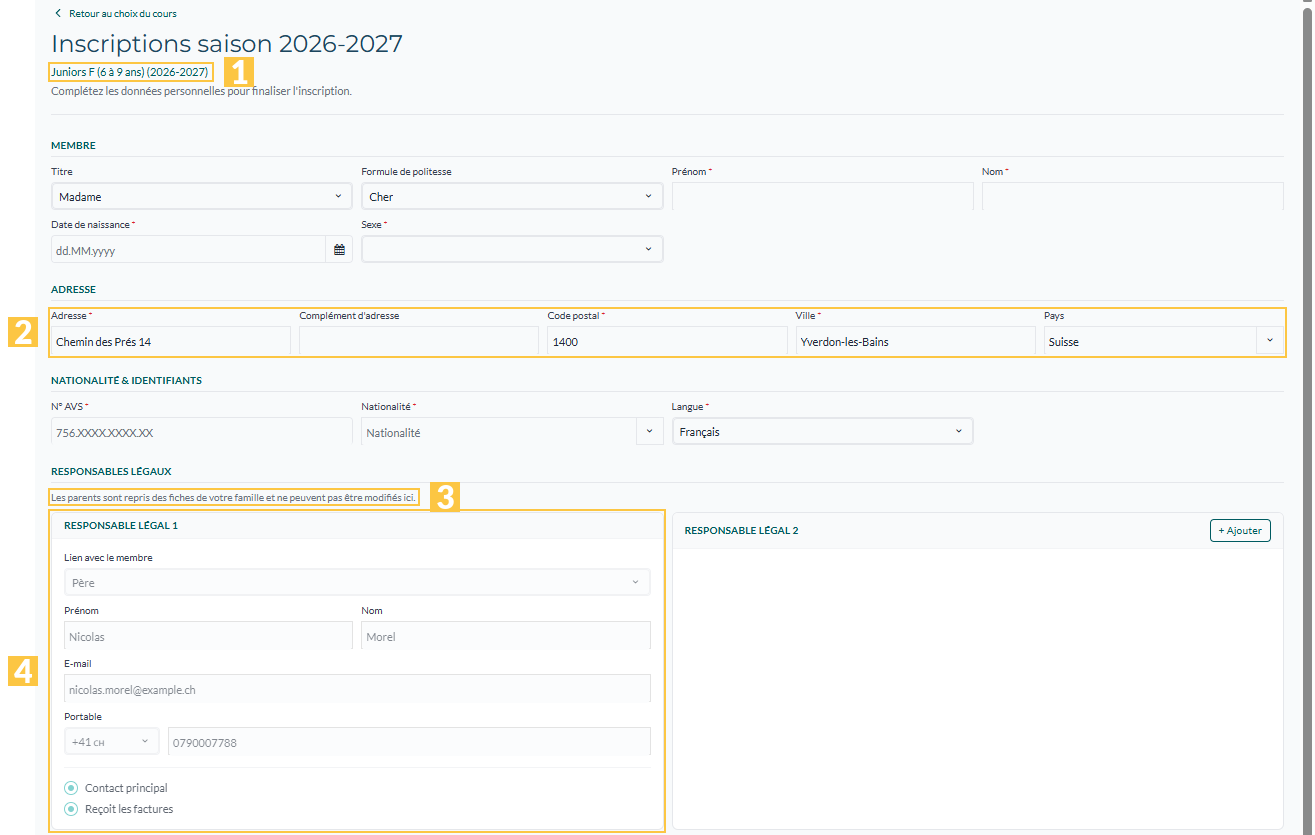Focus the member Prénom field in the Membre section

coord(823,197)
